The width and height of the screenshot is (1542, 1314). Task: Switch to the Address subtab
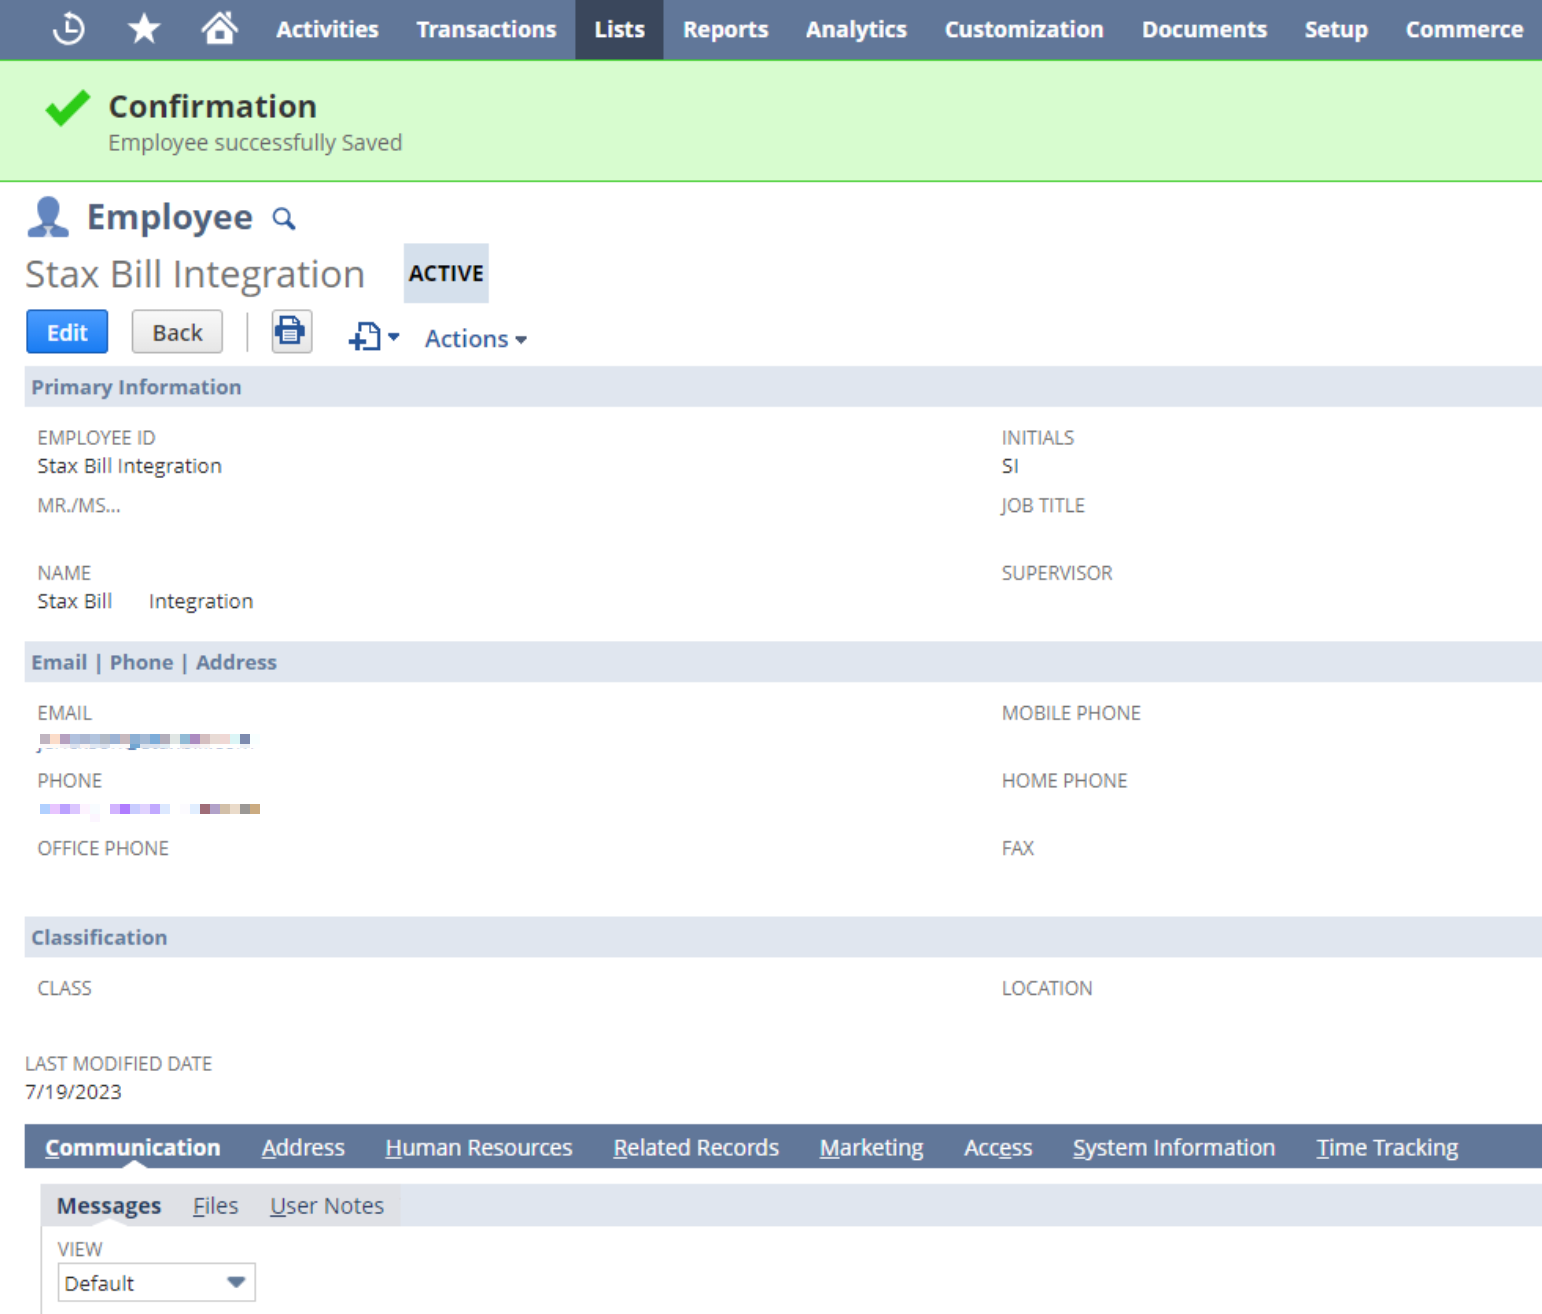pyautogui.click(x=303, y=1147)
